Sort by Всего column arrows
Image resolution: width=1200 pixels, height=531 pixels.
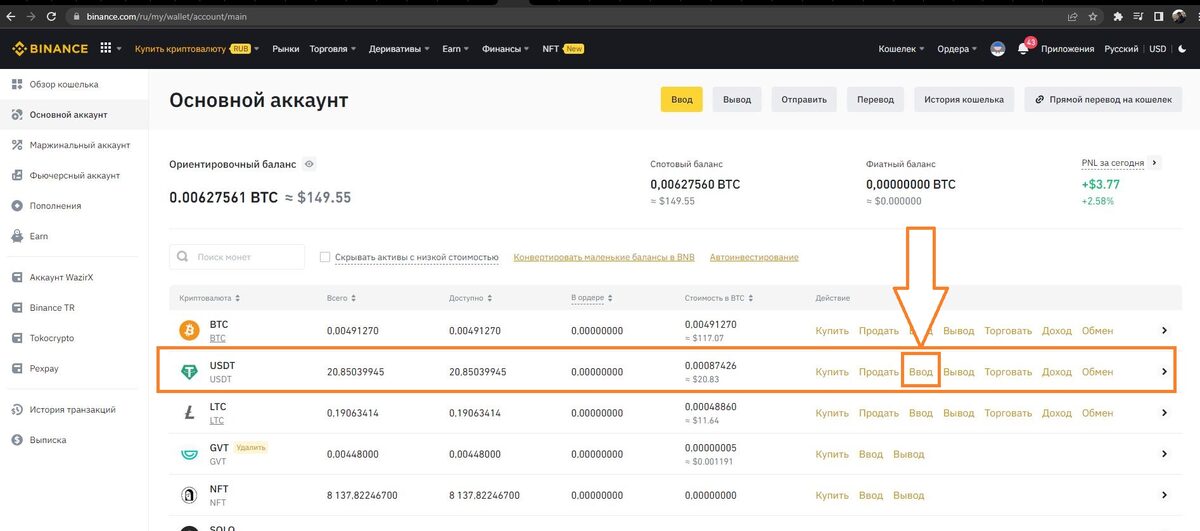(x=354, y=298)
